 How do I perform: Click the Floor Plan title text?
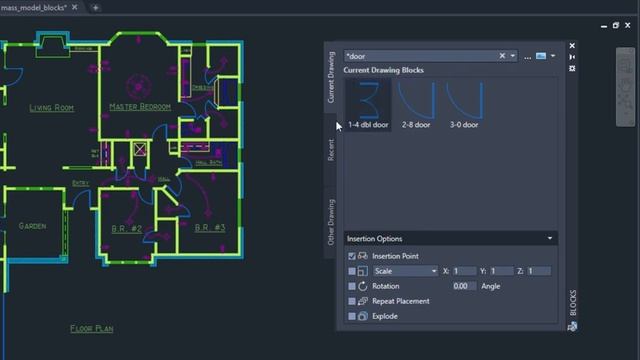[x=92, y=329]
